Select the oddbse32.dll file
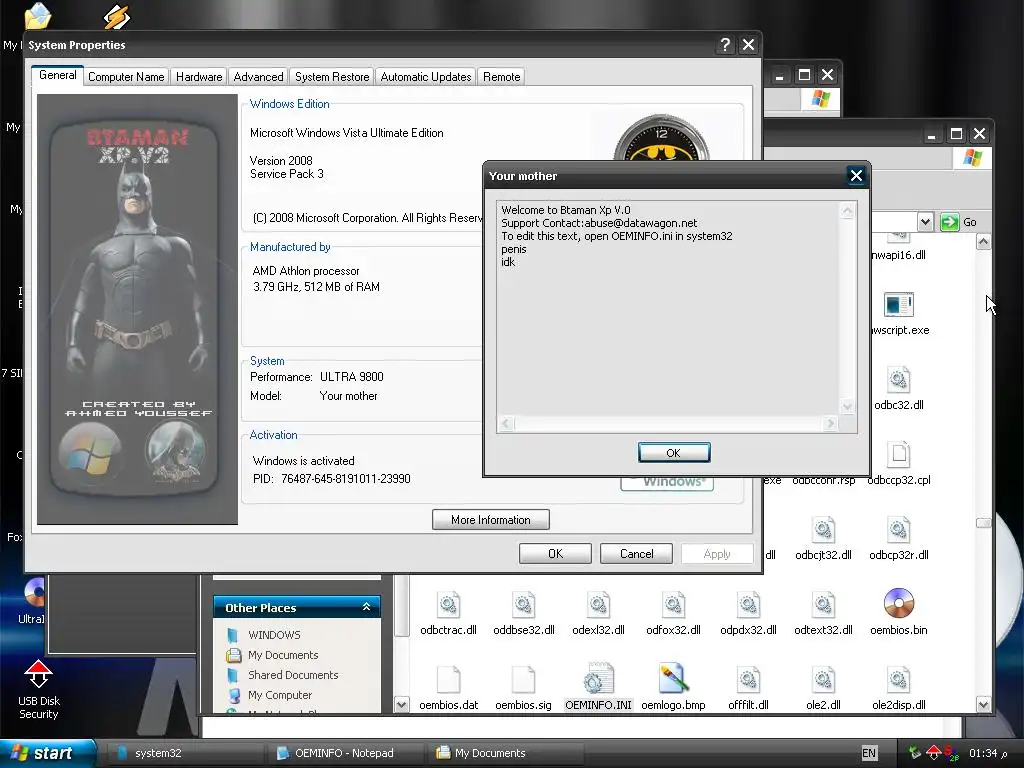Image resolution: width=1024 pixels, height=768 pixels. 523,613
